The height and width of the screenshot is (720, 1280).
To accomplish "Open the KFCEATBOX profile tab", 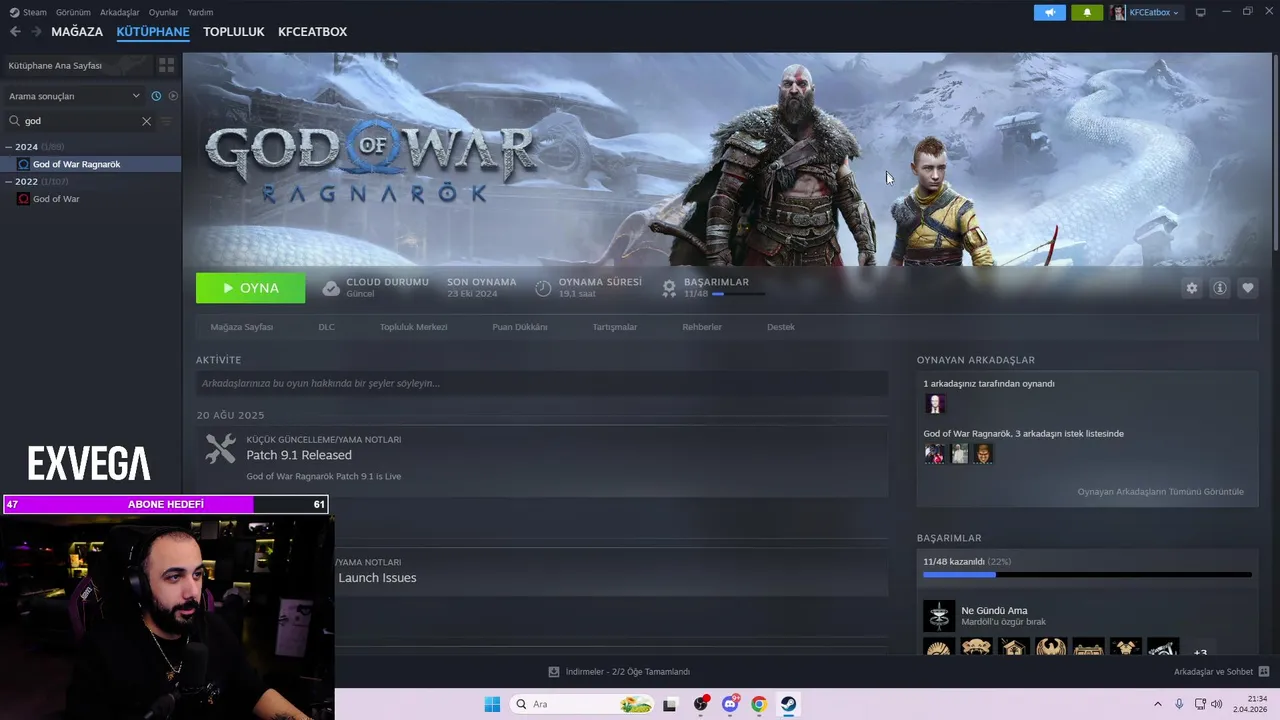I will pyautogui.click(x=312, y=32).
